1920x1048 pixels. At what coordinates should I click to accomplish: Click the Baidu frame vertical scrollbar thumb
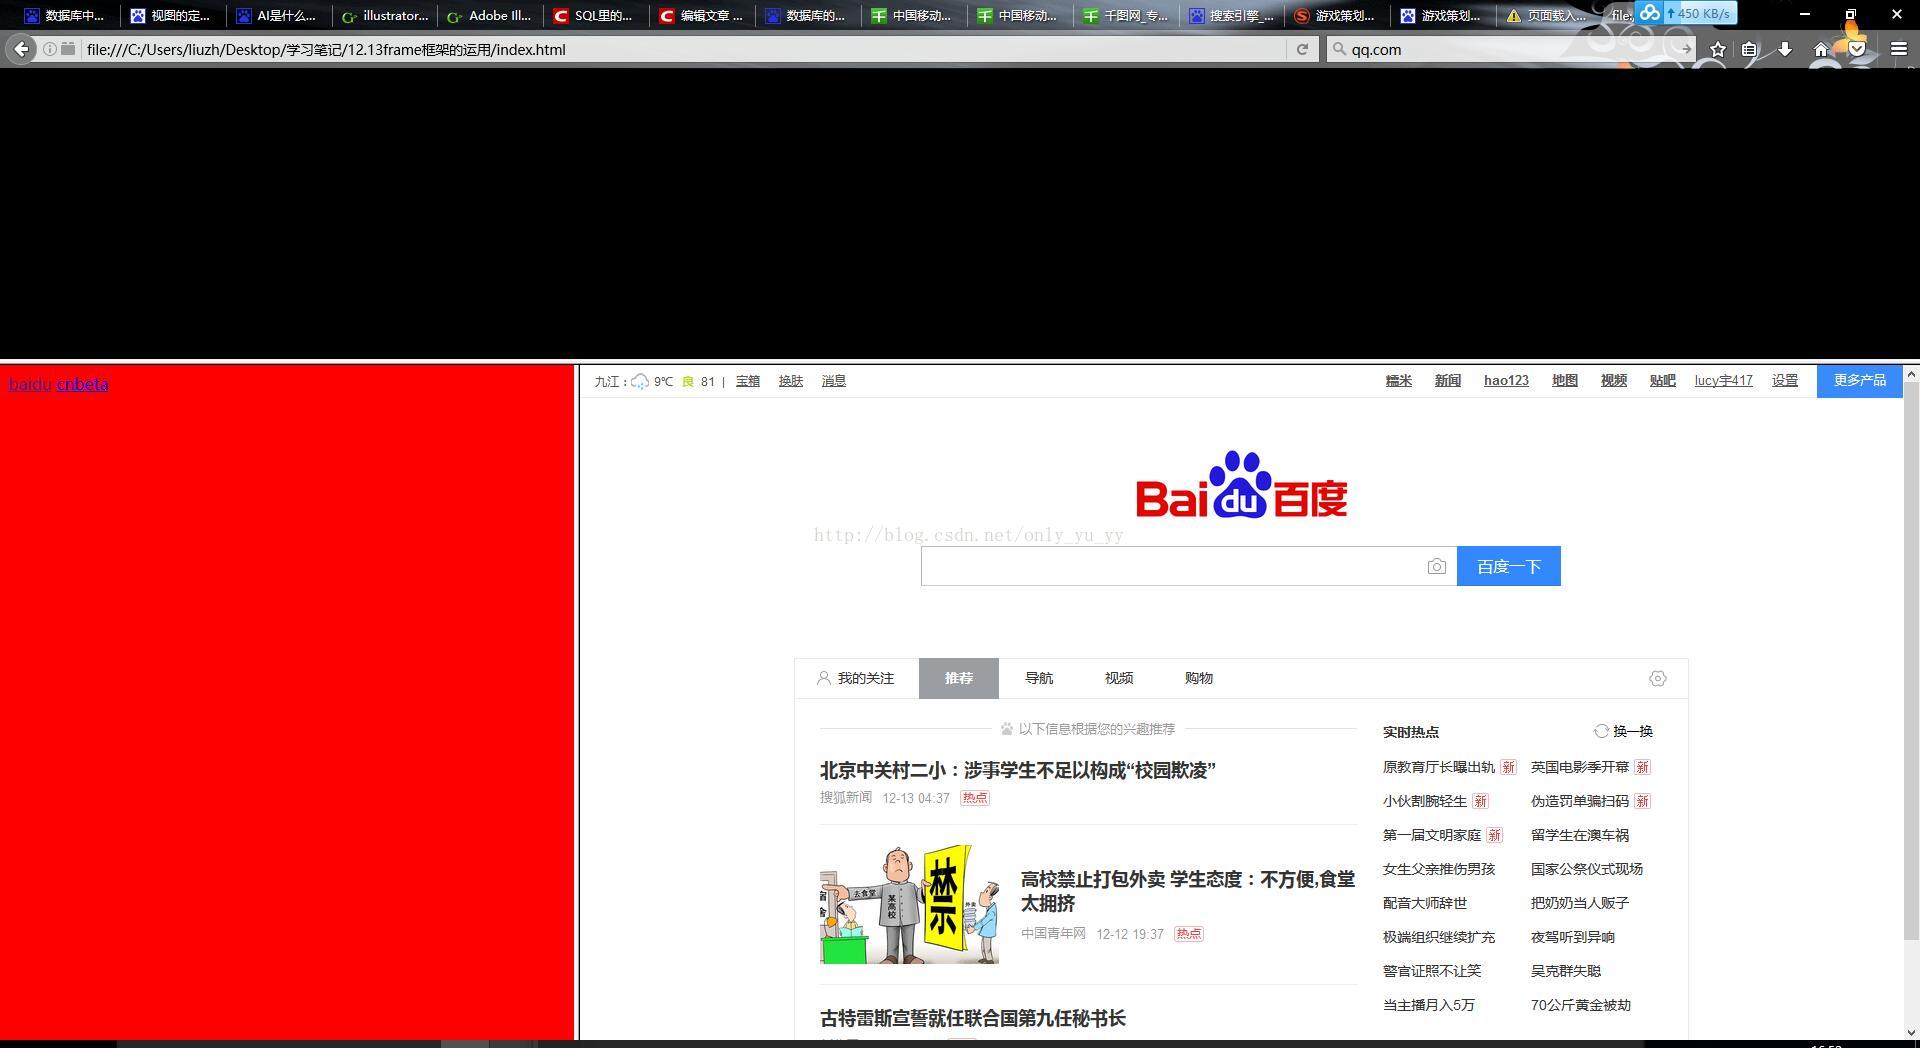point(1911,662)
